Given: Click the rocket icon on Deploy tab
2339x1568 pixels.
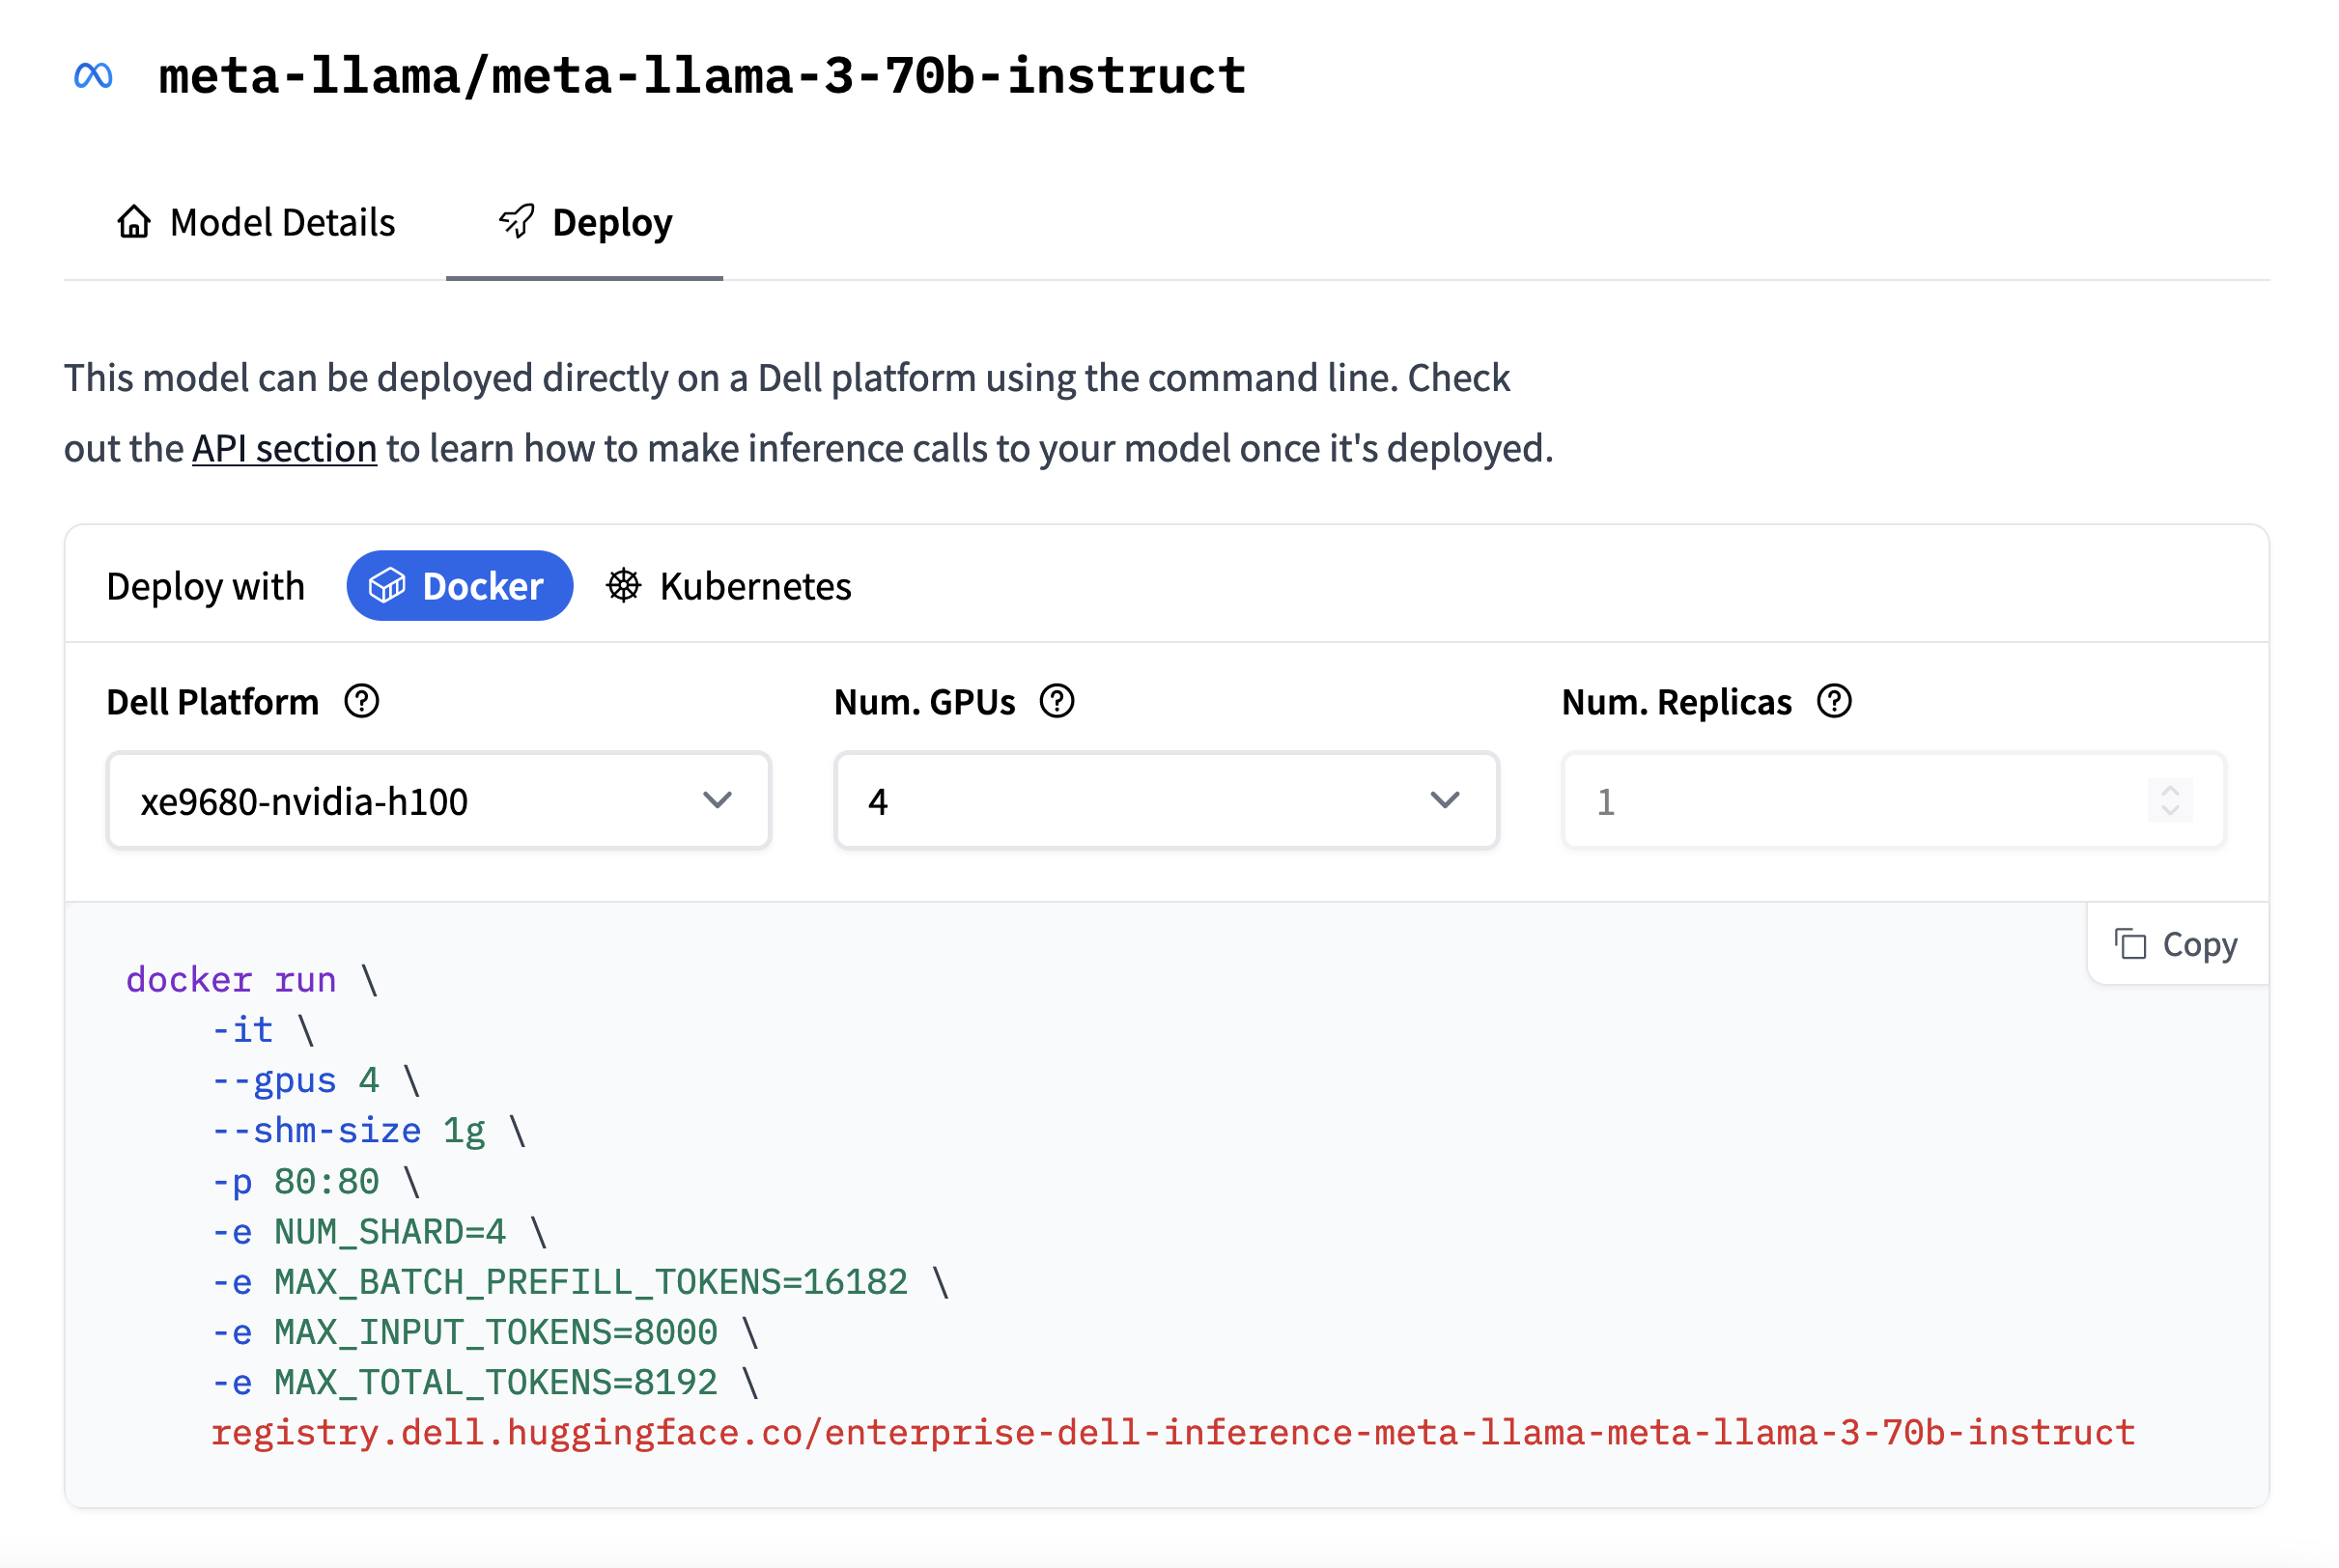Looking at the screenshot, I should coord(517,221).
